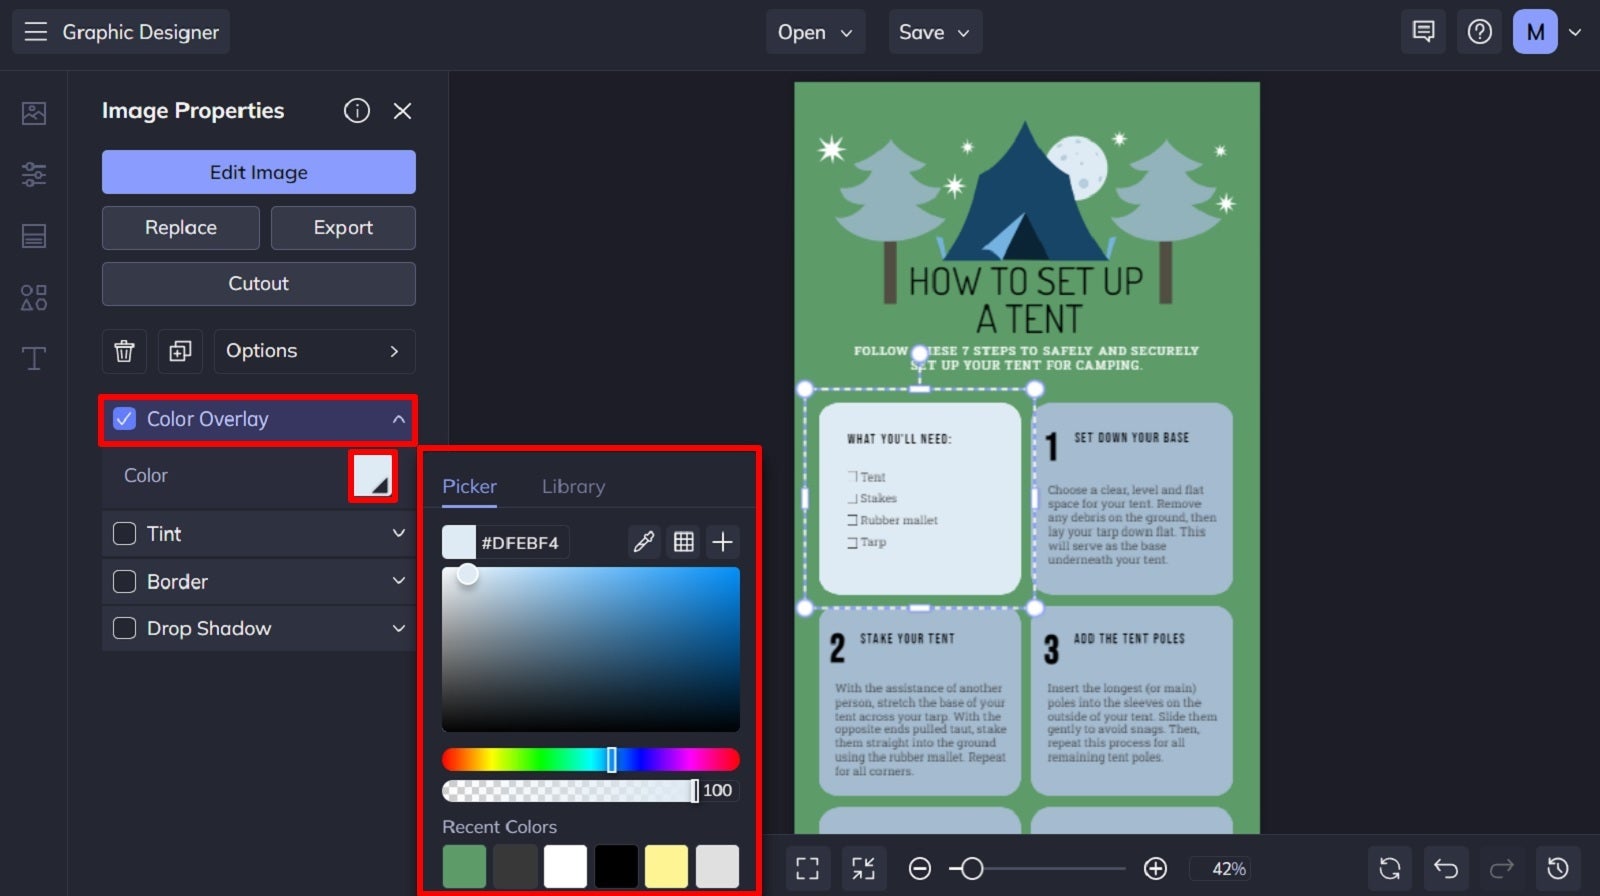Zoom out with the minus circle icon
Viewport: 1600px width, 896px height.
(x=920, y=868)
